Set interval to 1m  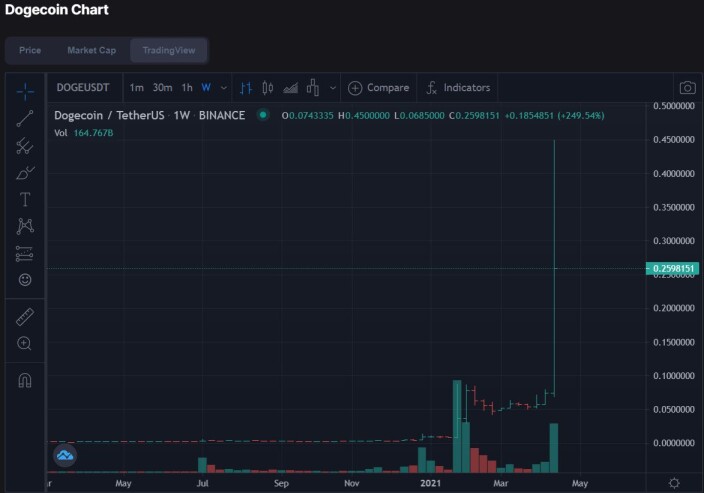136,88
